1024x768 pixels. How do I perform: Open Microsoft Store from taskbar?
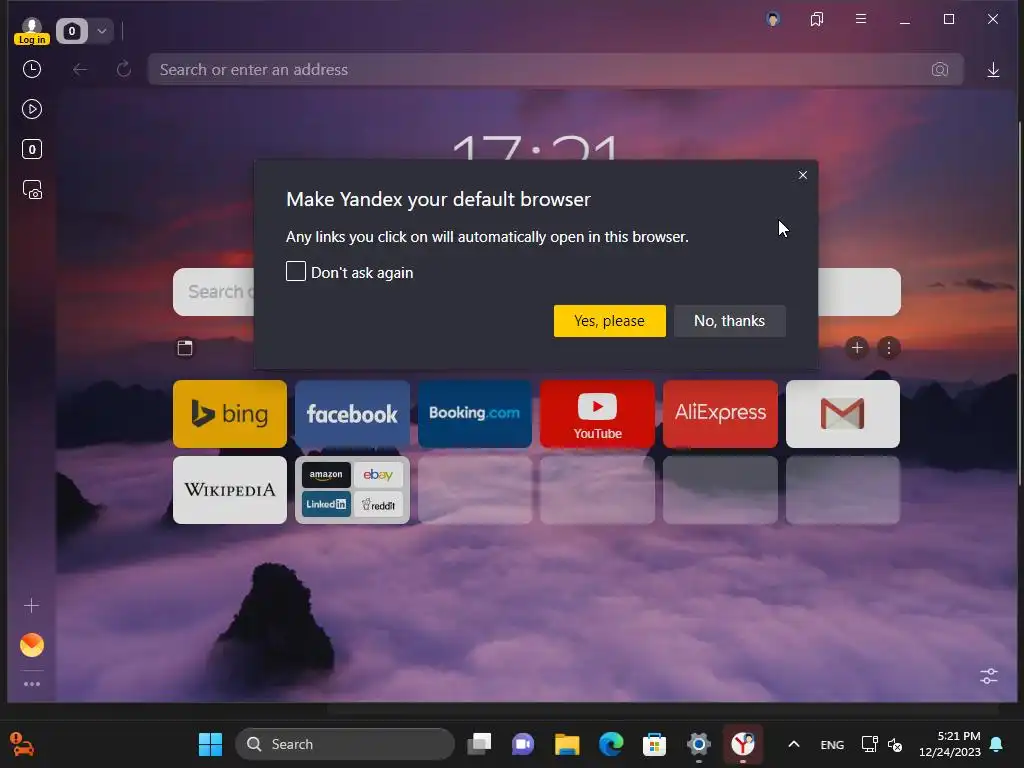click(654, 744)
